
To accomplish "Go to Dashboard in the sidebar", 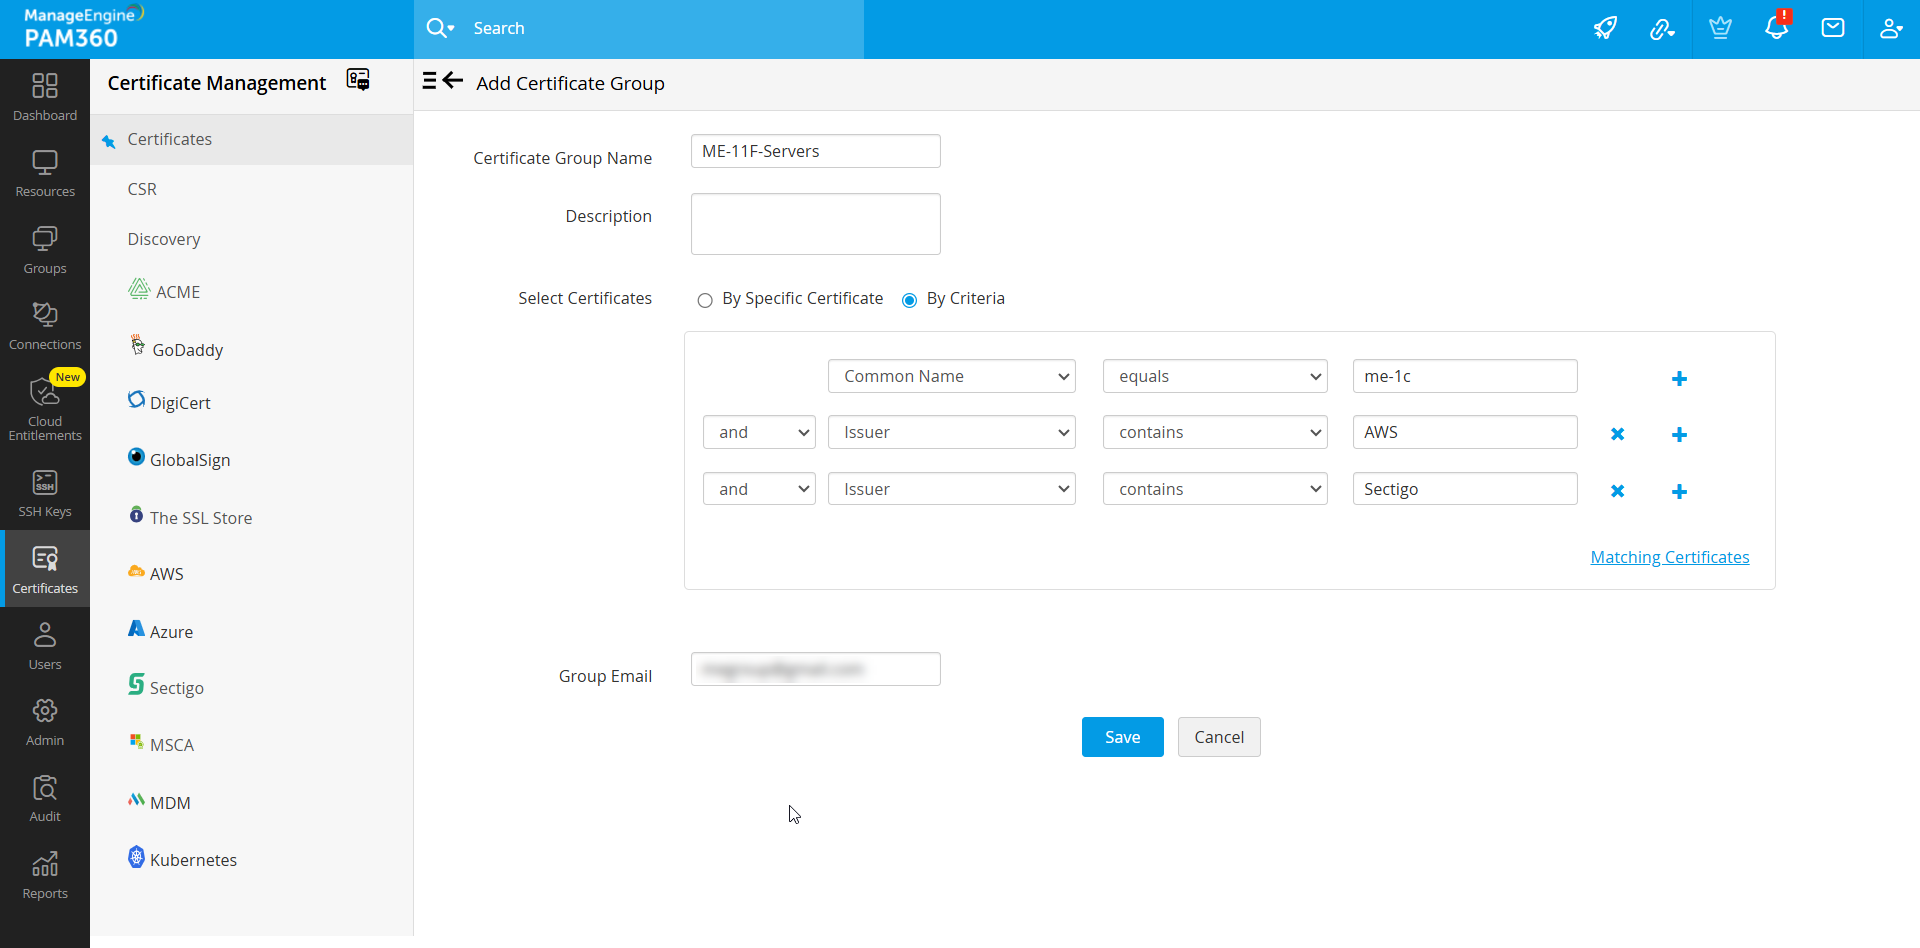I will click(x=45, y=97).
